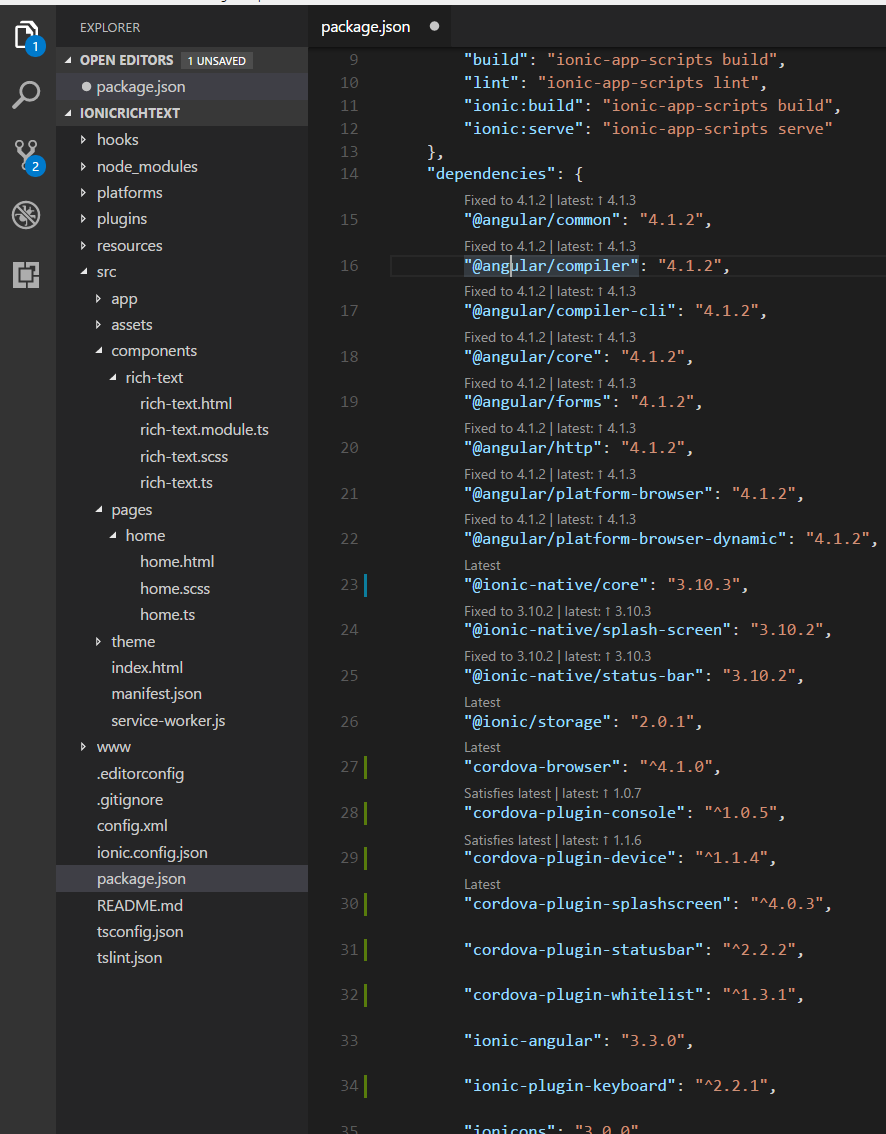Expand the node_modules folder
This screenshot has height=1134, width=886.
click(x=146, y=166)
